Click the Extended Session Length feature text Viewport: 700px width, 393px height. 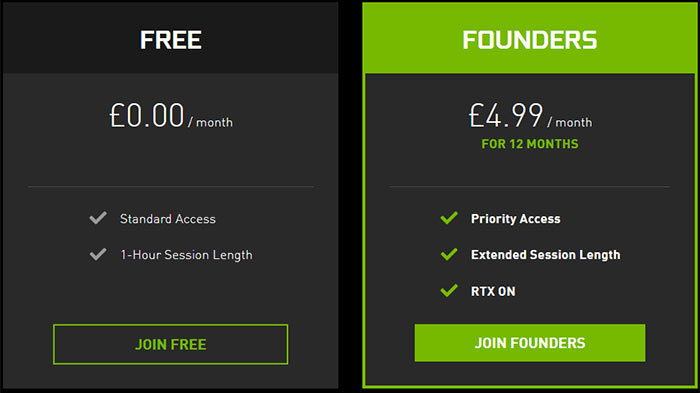[x=546, y=255]
